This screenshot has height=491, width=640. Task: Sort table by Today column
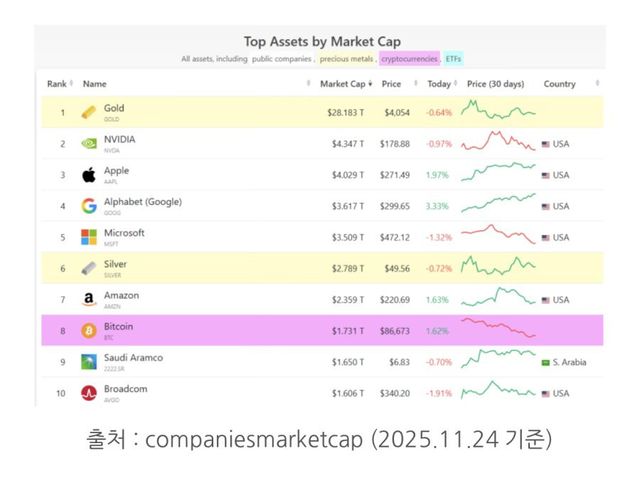[440, 84]
